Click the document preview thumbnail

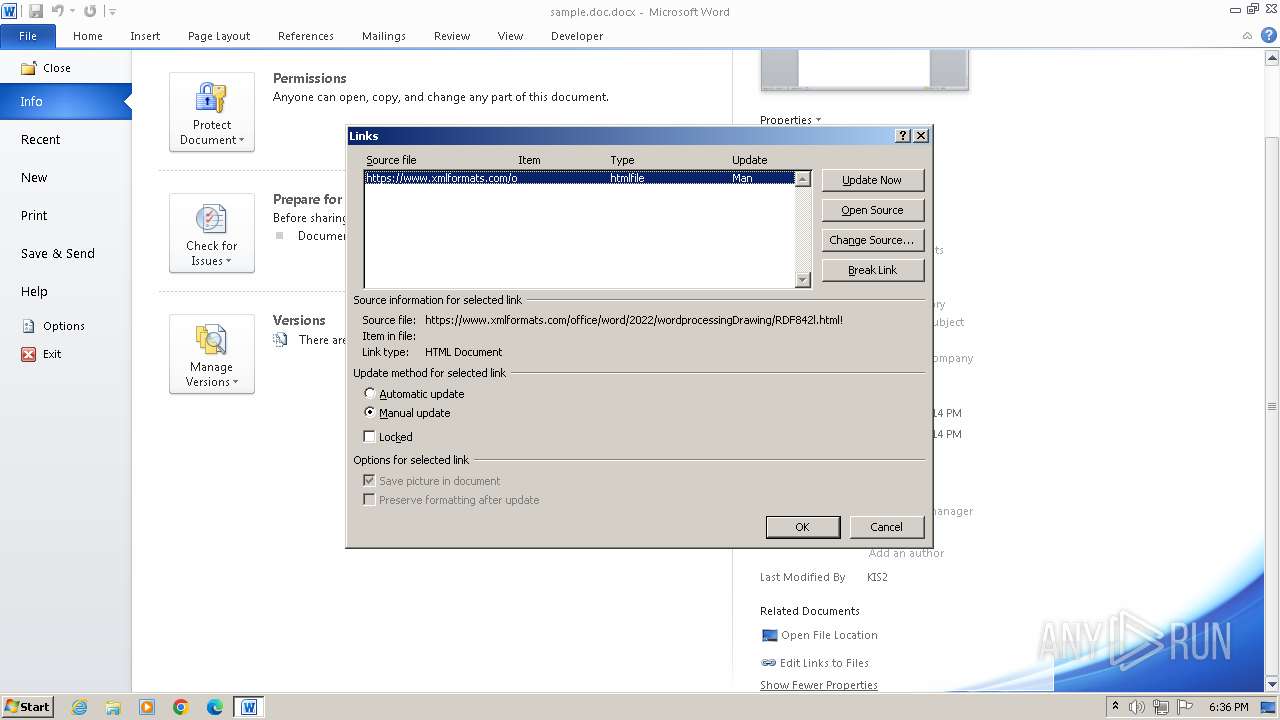(864, 69)
